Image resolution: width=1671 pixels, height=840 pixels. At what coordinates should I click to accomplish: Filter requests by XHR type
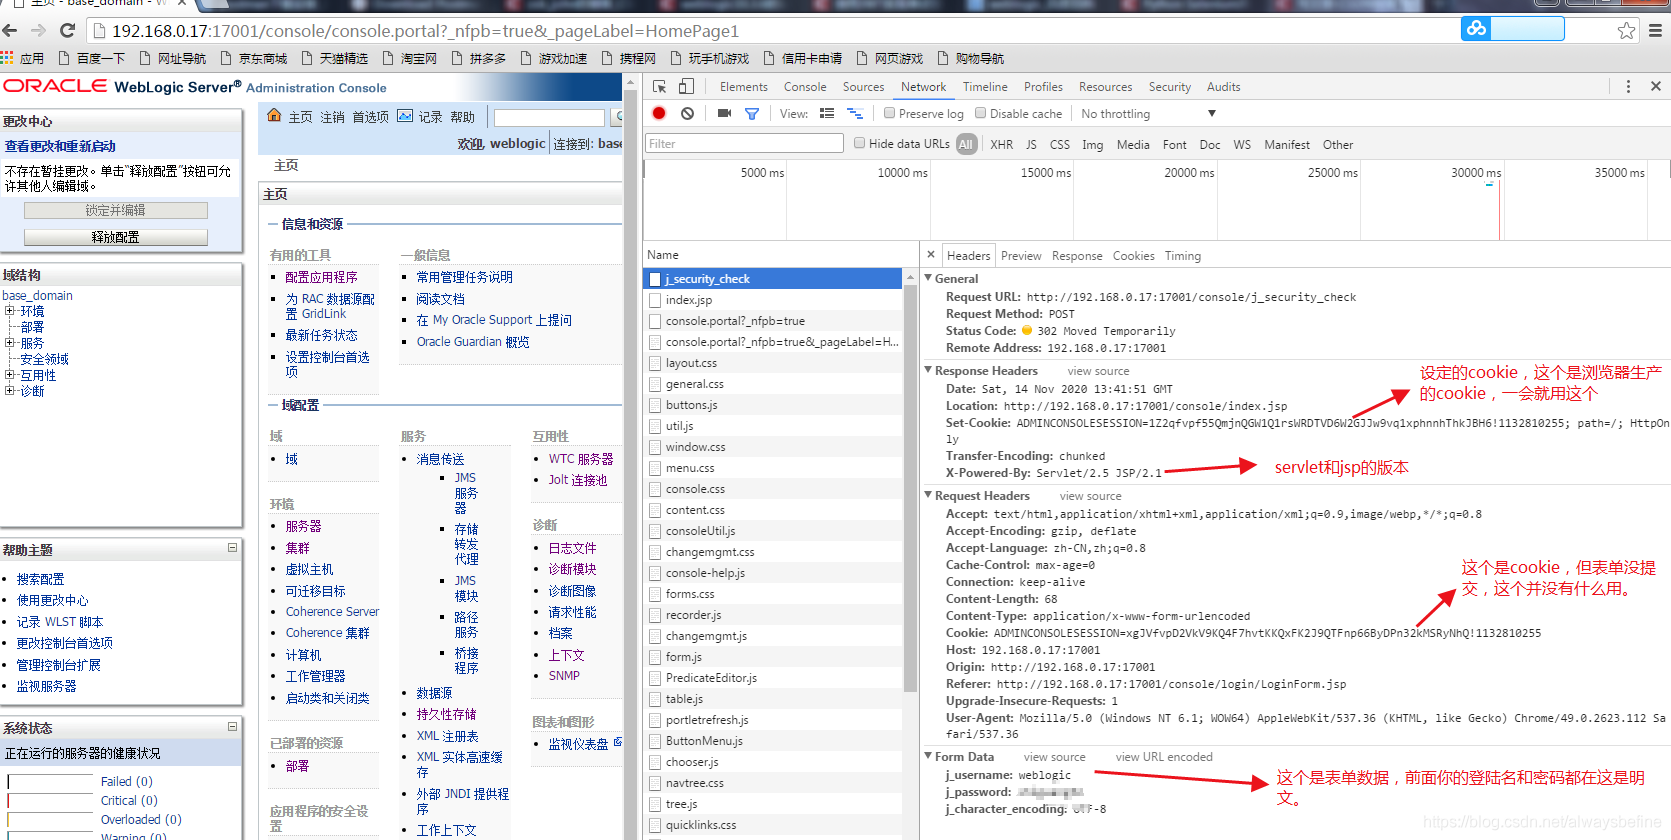(x=1001, y=145)
